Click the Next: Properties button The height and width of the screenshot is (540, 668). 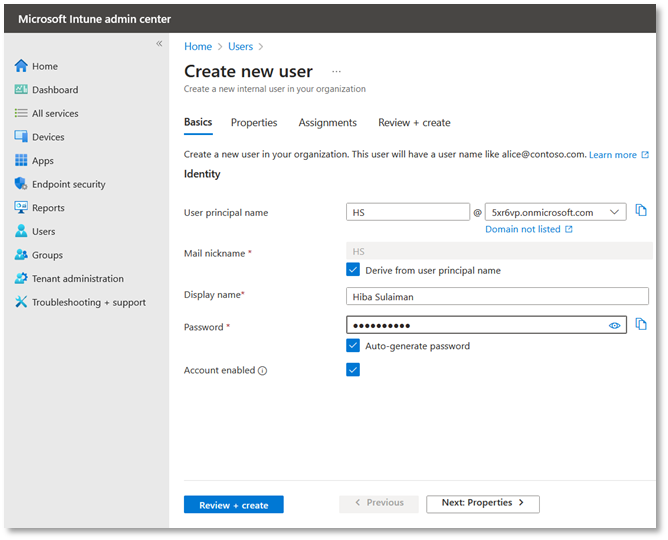click(x=482, y=503)
